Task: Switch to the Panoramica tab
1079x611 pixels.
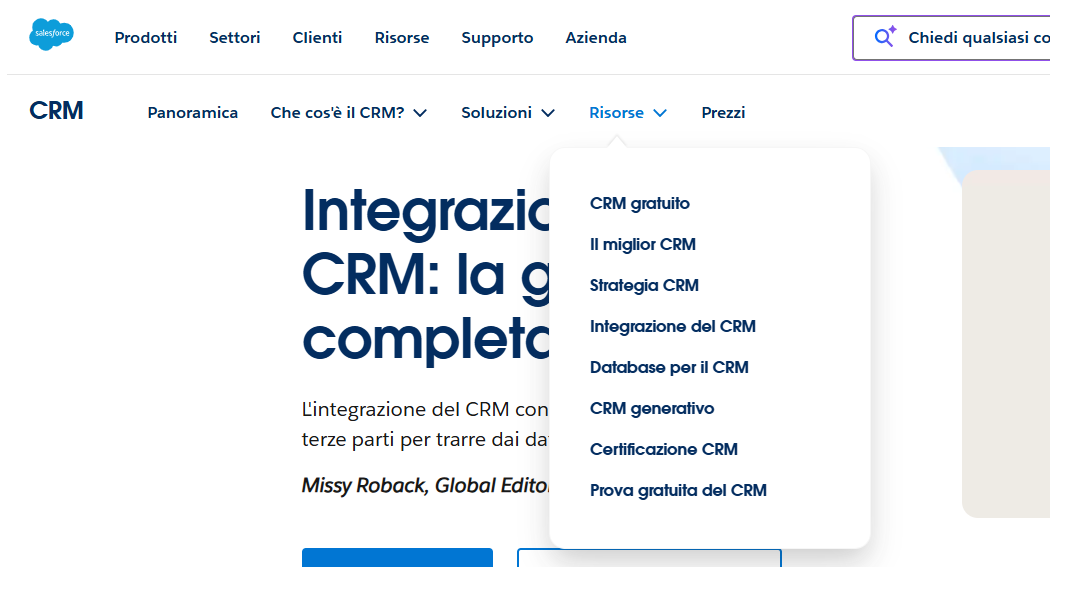Action: tap(193, 113)
